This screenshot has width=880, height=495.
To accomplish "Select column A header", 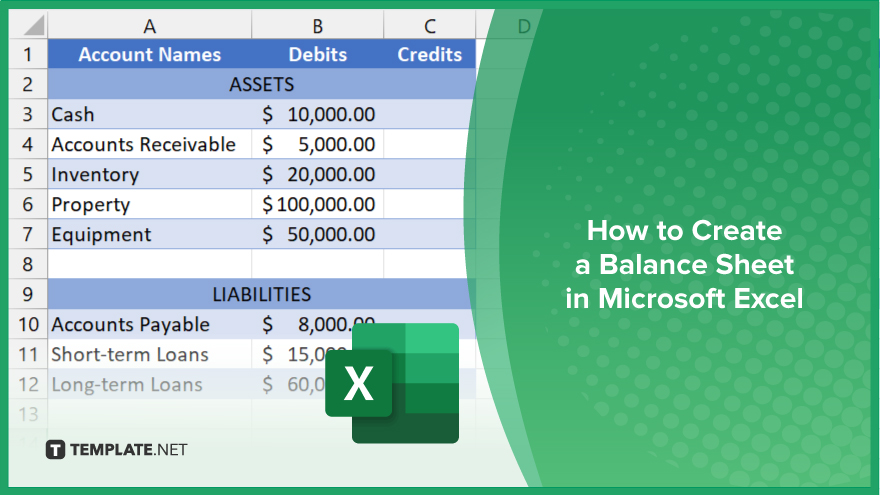I will point(149,26).
